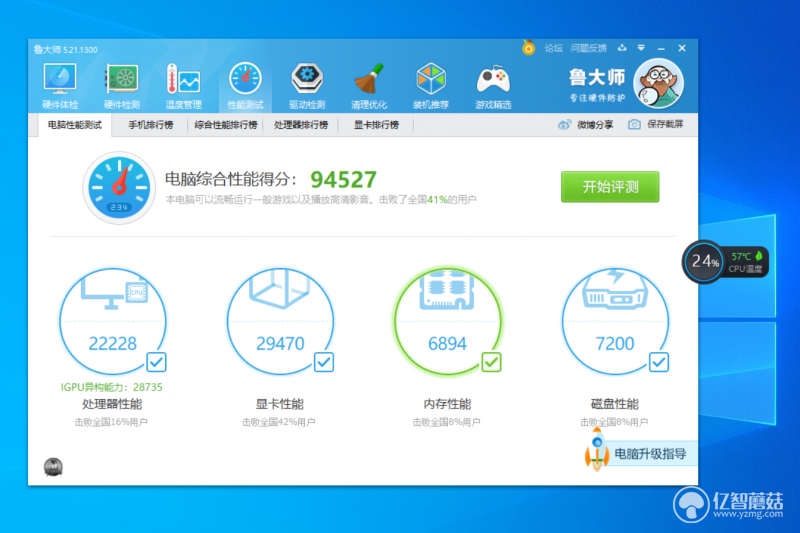Open the title bar dropdown menu arrow
Image resolution: width=800 pixels, height=533 pixels.
(641, 48)
